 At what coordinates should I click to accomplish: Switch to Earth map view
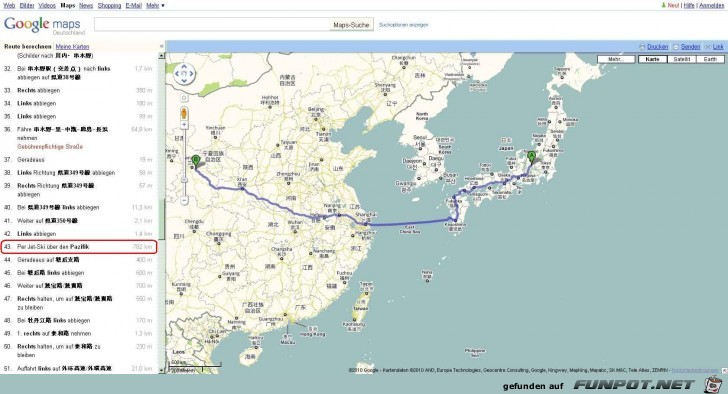[x=710, y=59]
